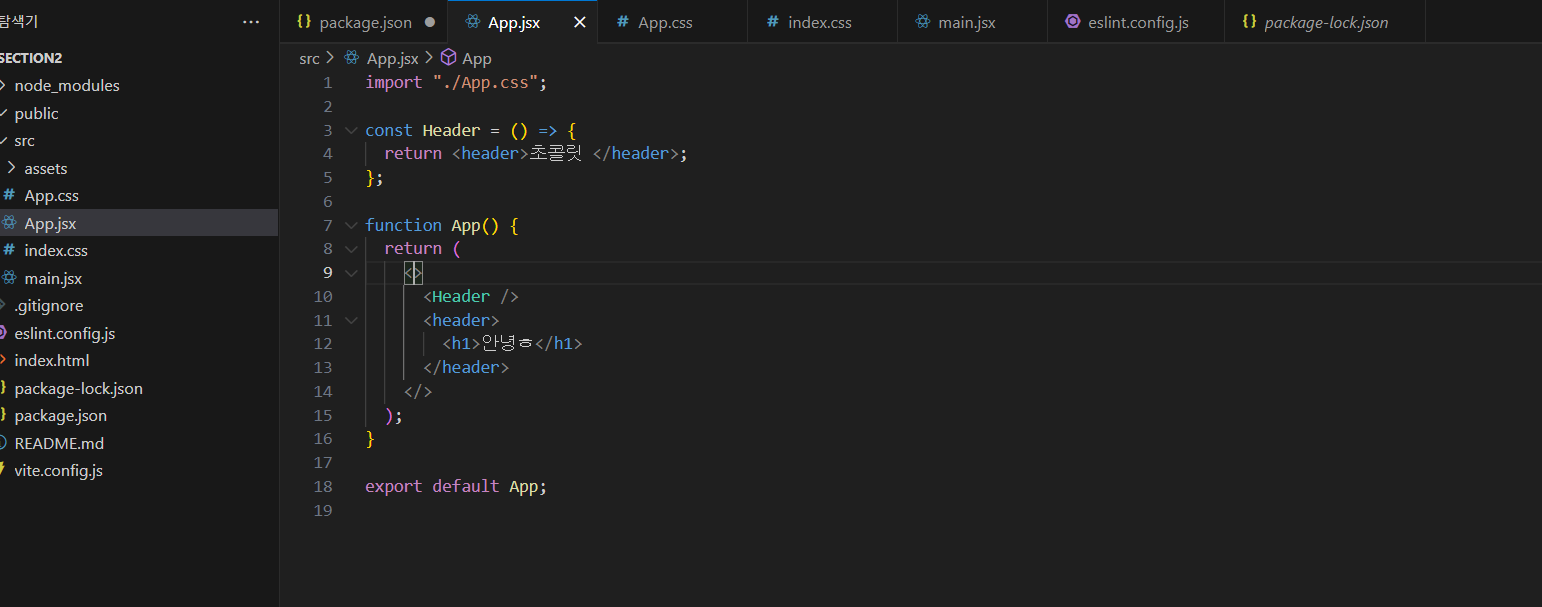The image size is (1542, 607).
Task: Open App.css in the explorer
Action: coord(52,196)
